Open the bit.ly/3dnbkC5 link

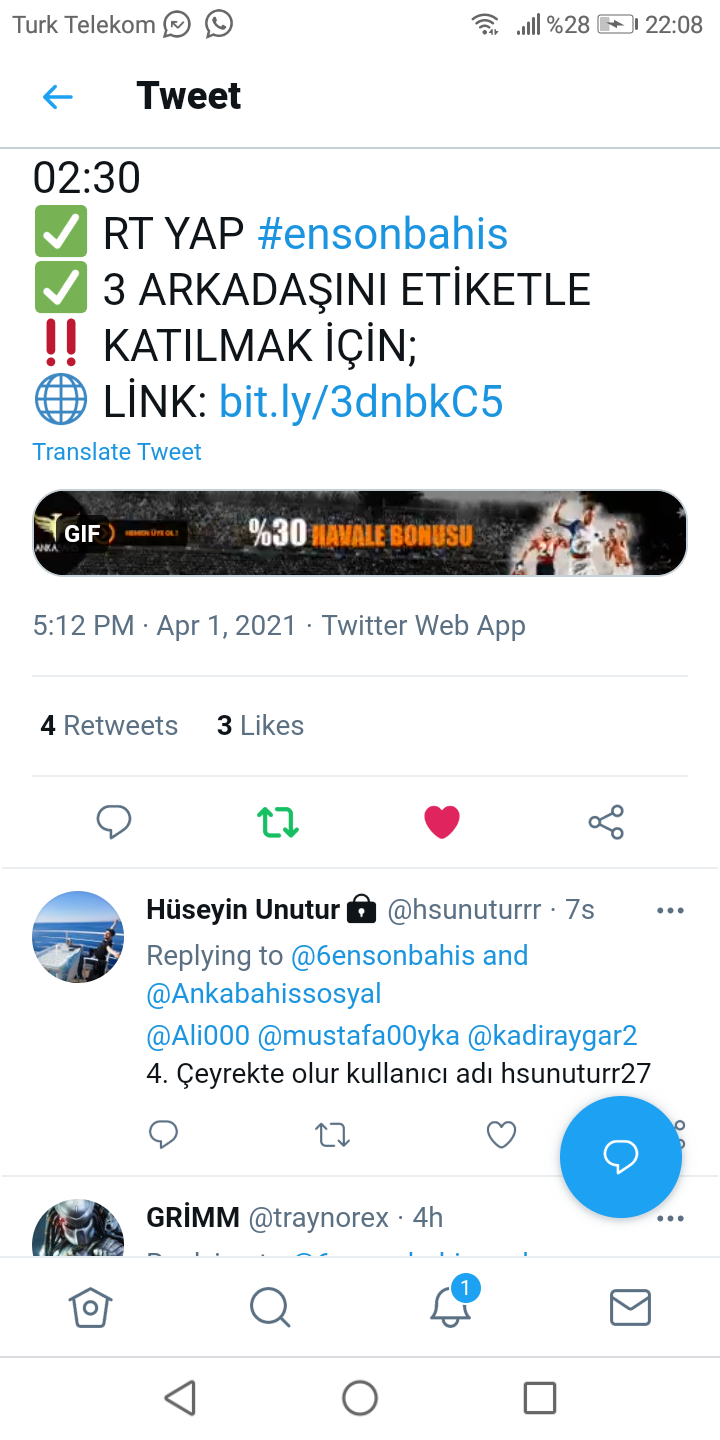pyautogui.click(x=361, y=402)
